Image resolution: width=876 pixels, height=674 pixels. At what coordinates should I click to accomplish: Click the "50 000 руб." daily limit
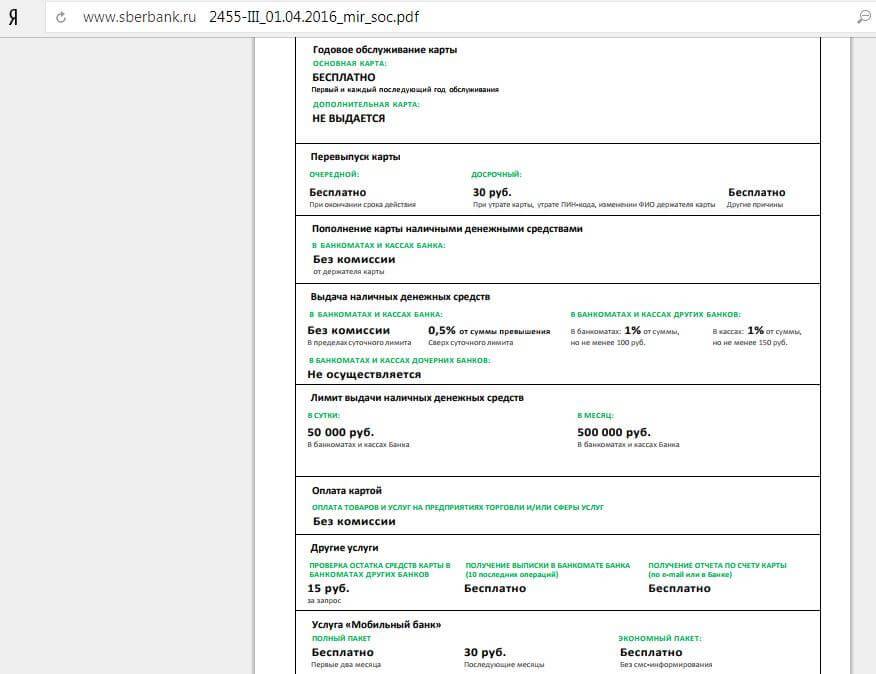coord(340,432)
